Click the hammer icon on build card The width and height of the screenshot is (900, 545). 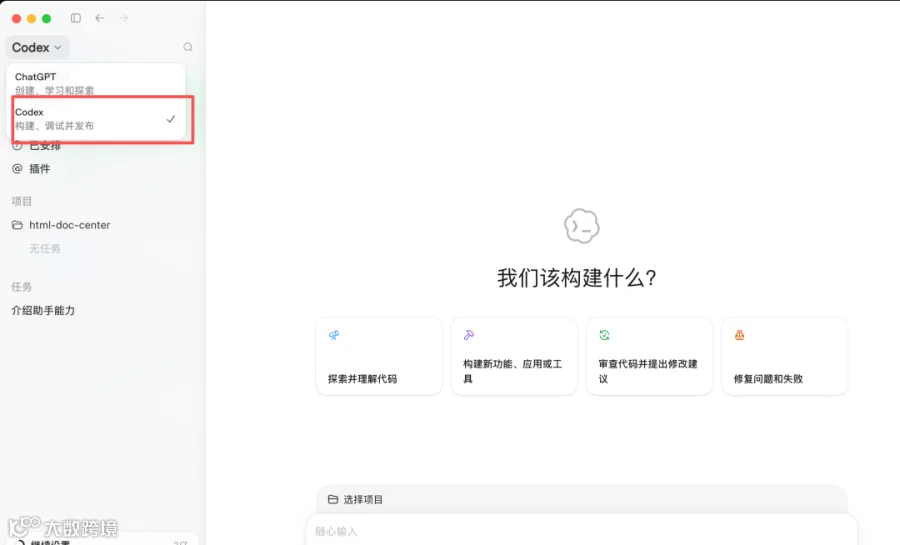tap(469, 335)
